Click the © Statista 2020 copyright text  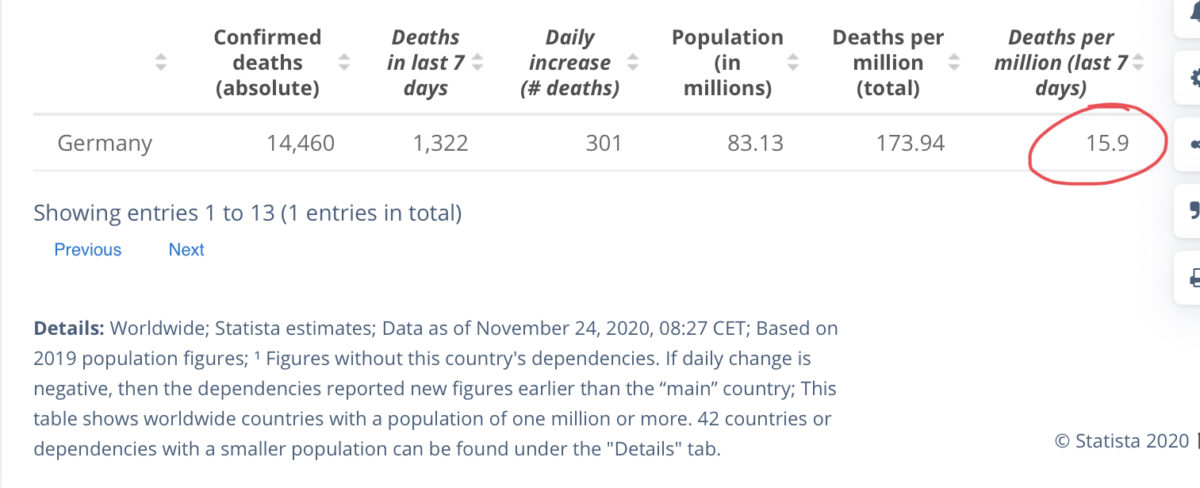pyautogui.click(x=1122, y=440)
